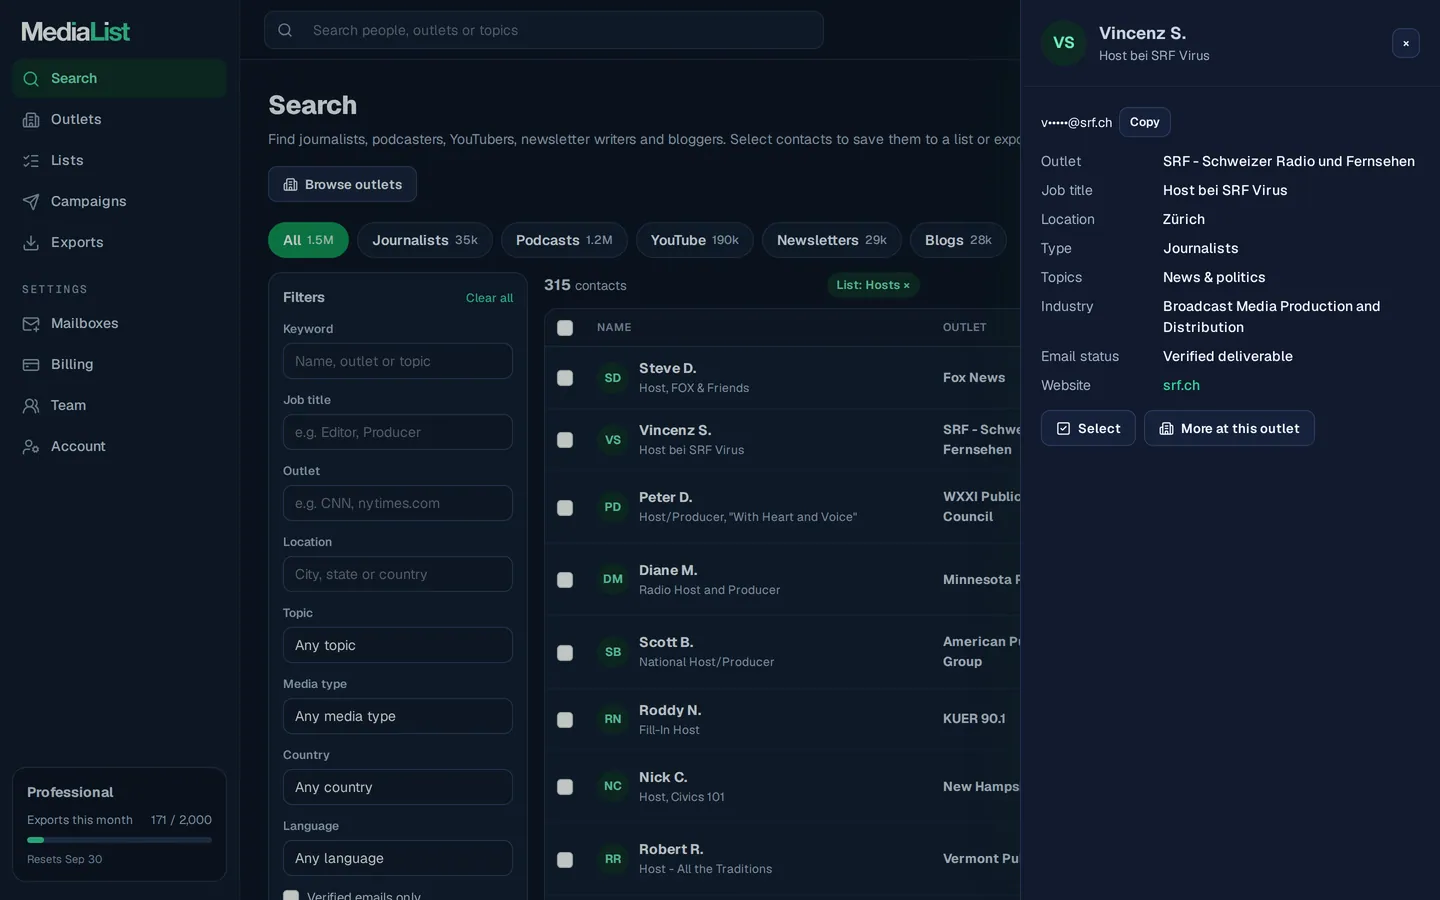
Task: Tick the checkbox for Scott B.
Action: point(565,653)
